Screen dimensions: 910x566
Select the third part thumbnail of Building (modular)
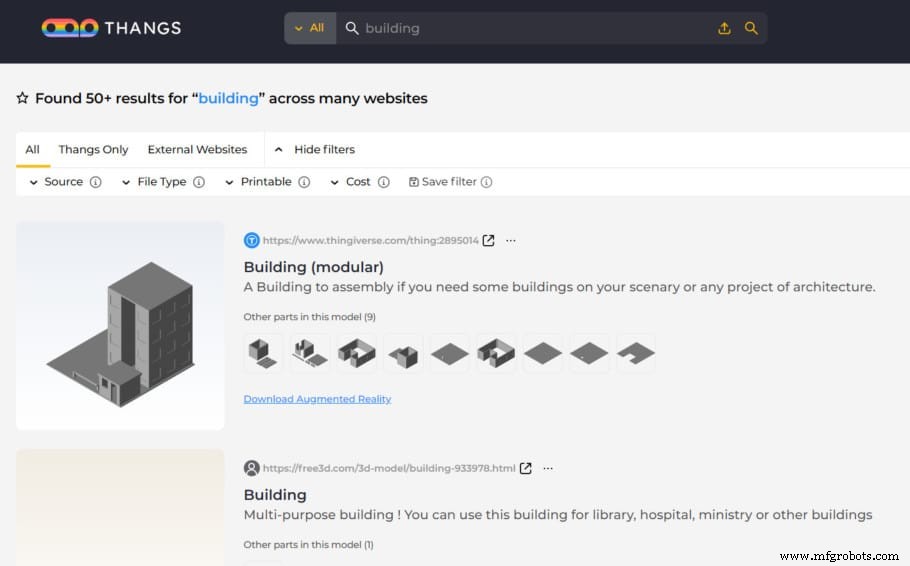[x=356, y=353]
